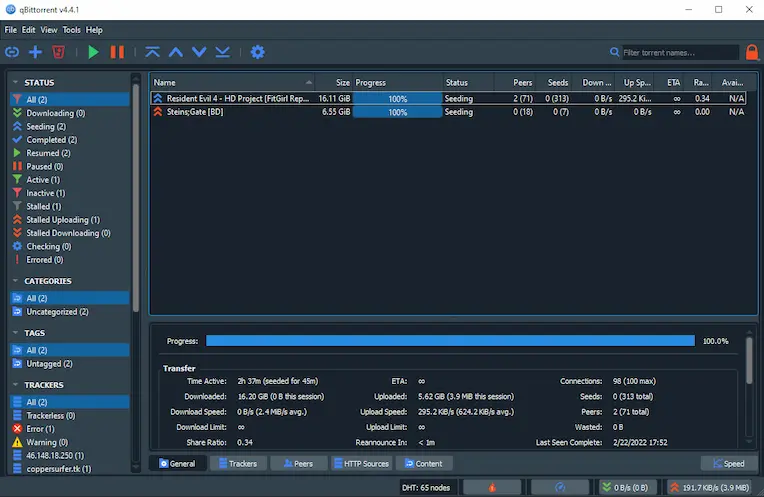Click the connection status flame icon
The width and height of the screenshot is (764, 497).
(x=491, y=487)
